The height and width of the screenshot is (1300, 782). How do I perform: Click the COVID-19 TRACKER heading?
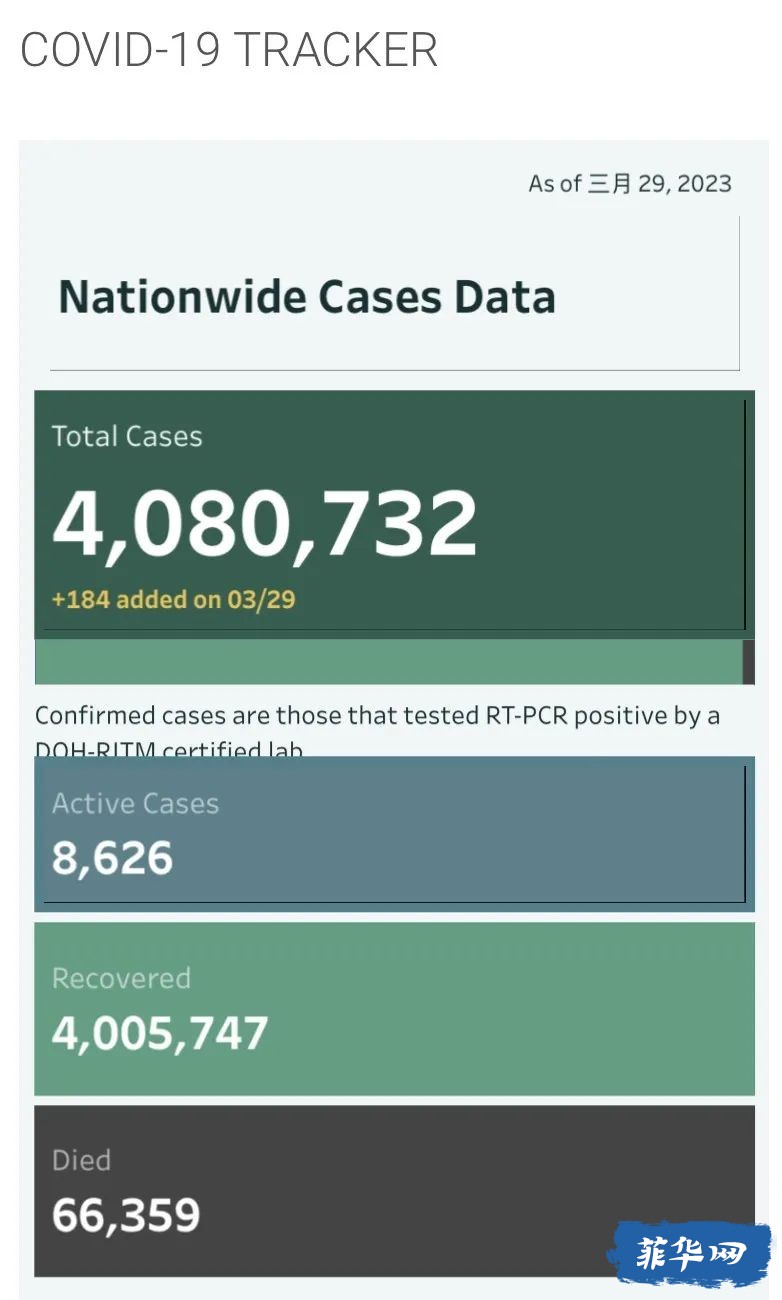click(x=229, y=50)
